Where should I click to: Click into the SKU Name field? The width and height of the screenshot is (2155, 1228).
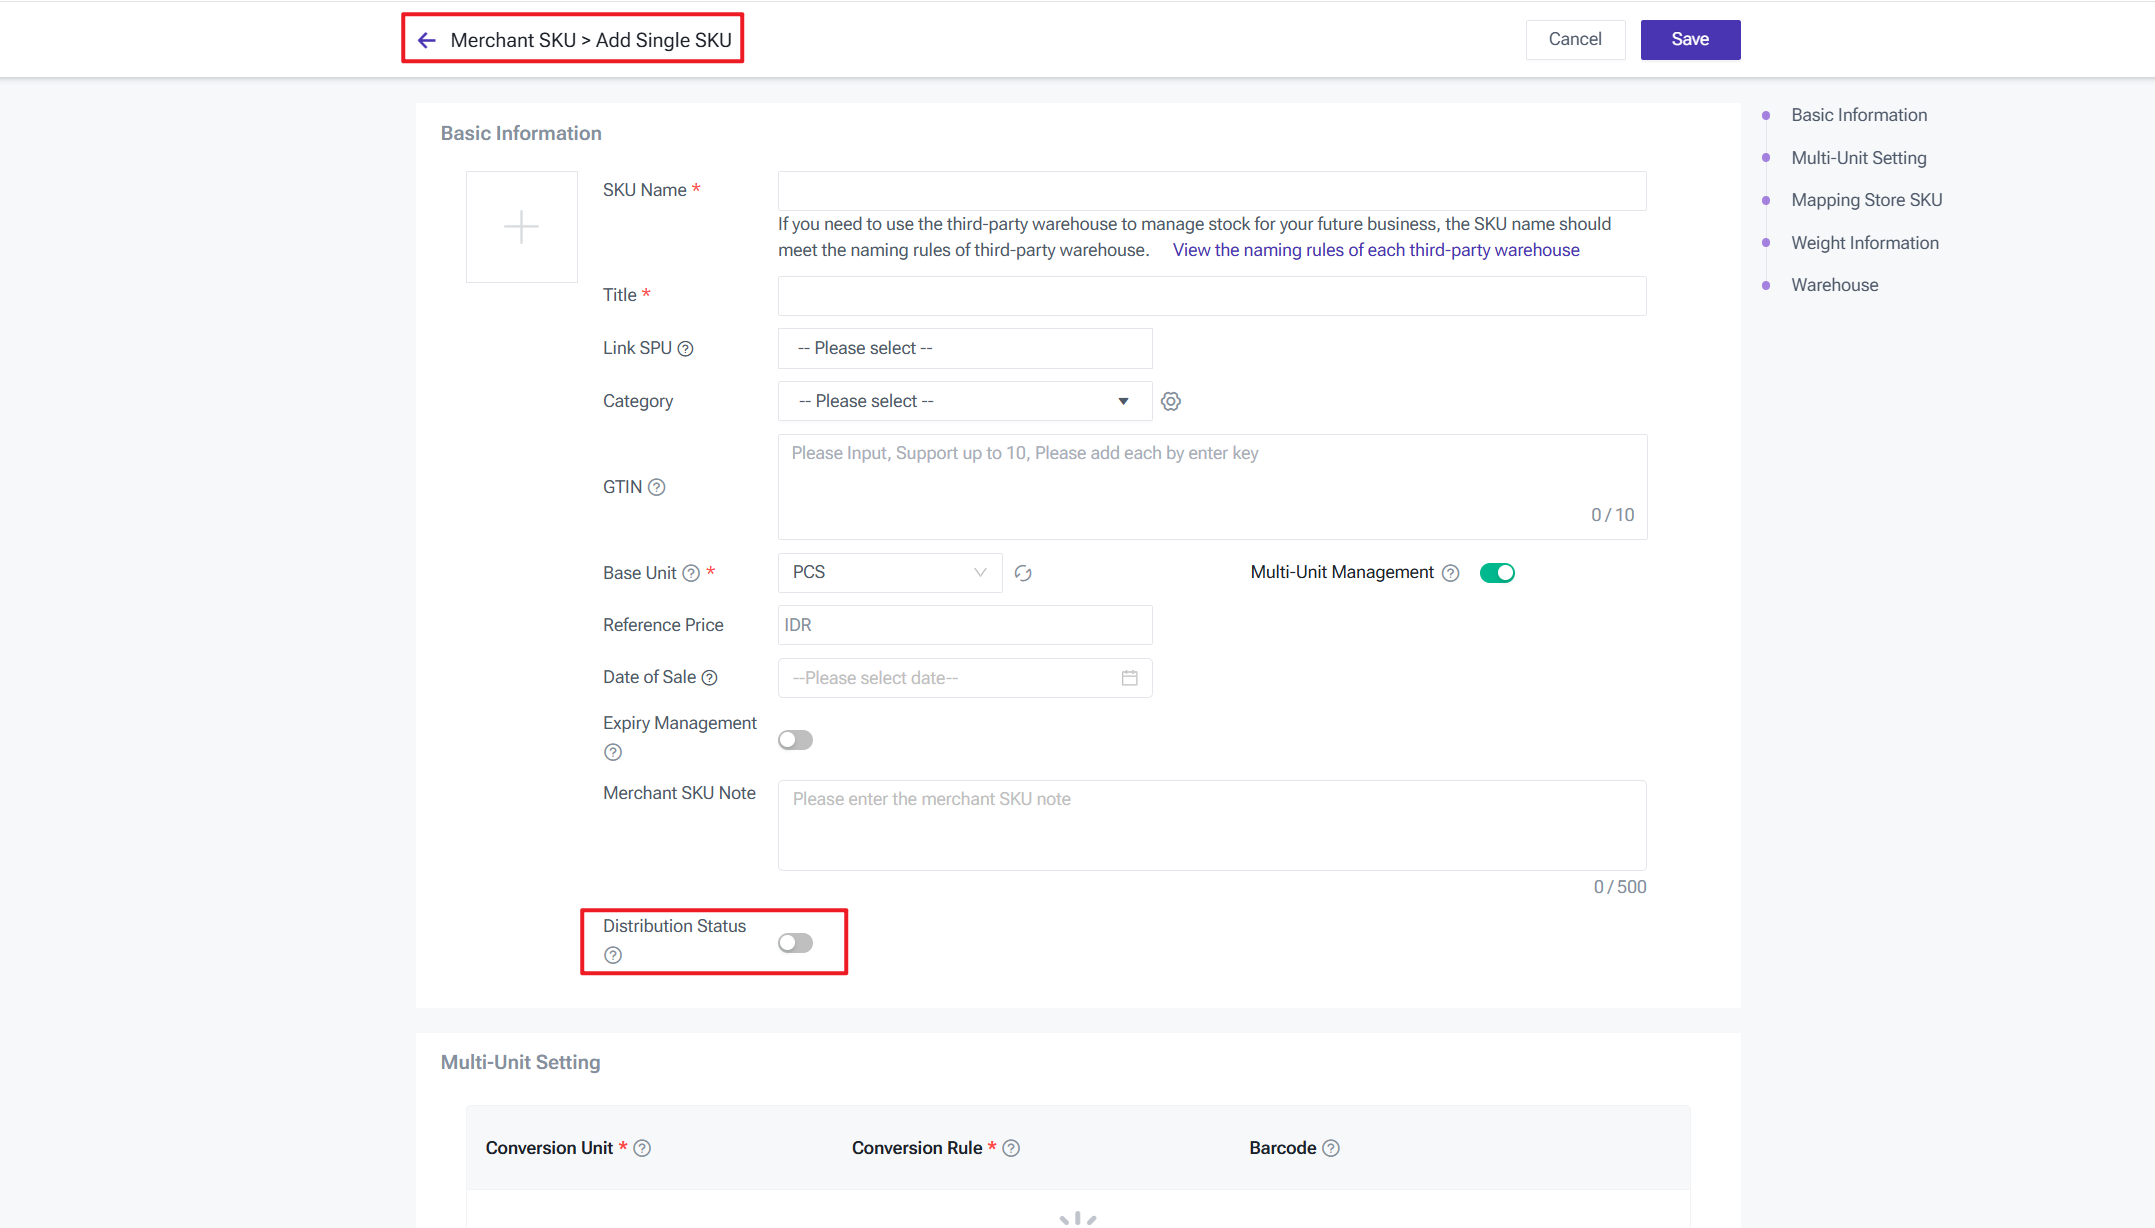tap(1211, 191)
